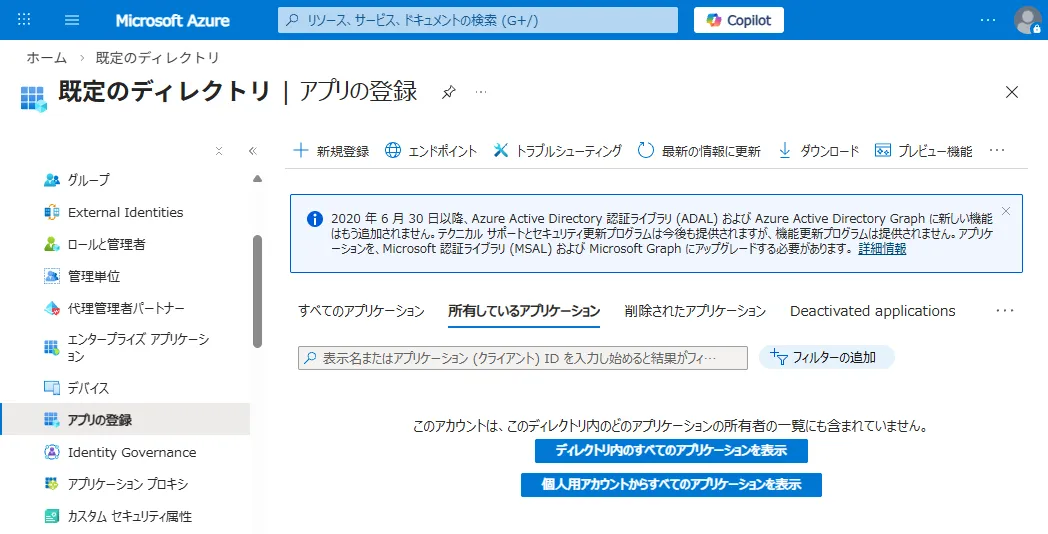Open カスタム セキュリティ属性 in sidebar

[x=130, y=517]
